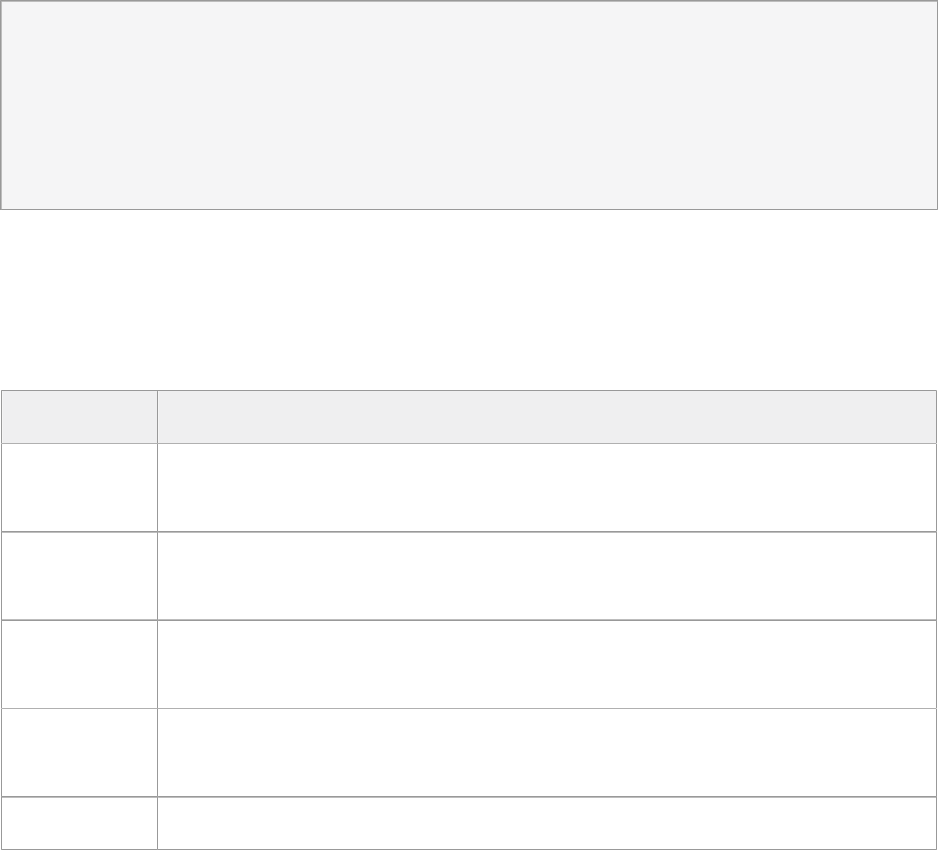The image size is (938, 850).
Task: Click the left header cell of the table
Action: [x=79, y=417]
